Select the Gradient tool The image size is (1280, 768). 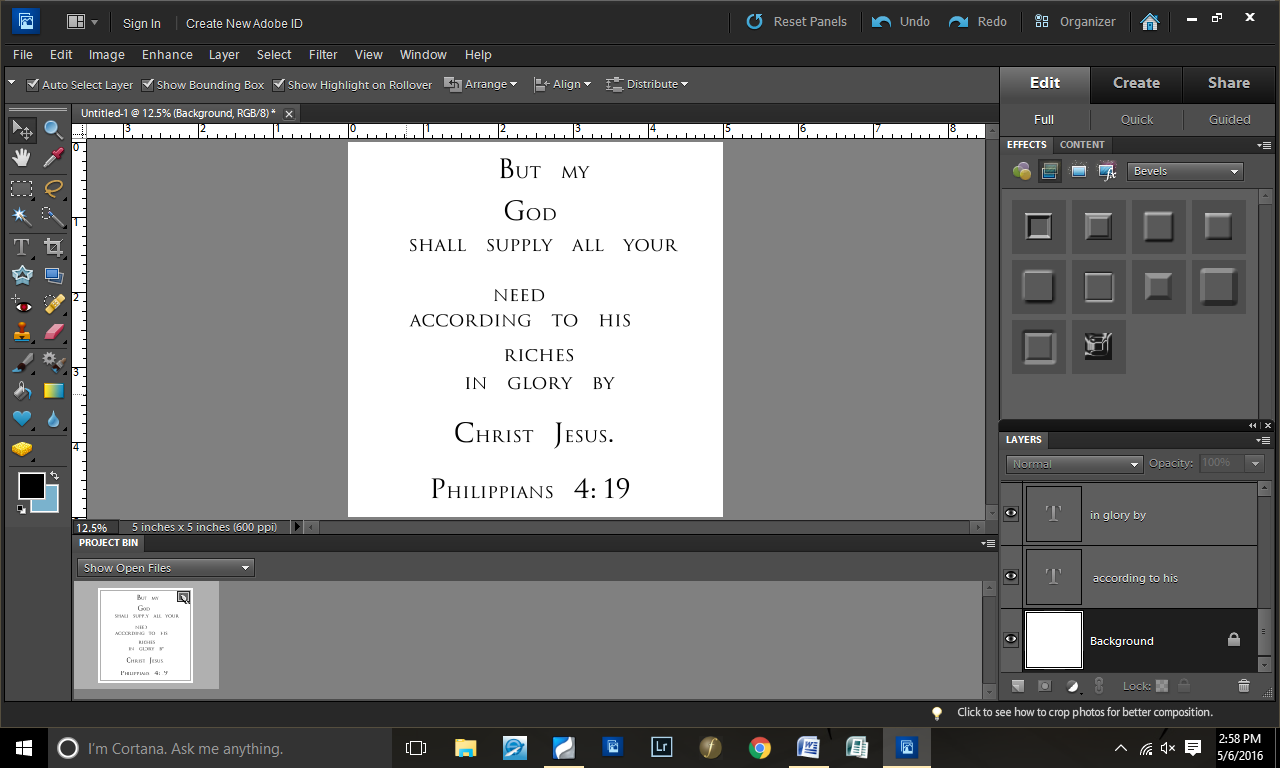click(54, 390)
